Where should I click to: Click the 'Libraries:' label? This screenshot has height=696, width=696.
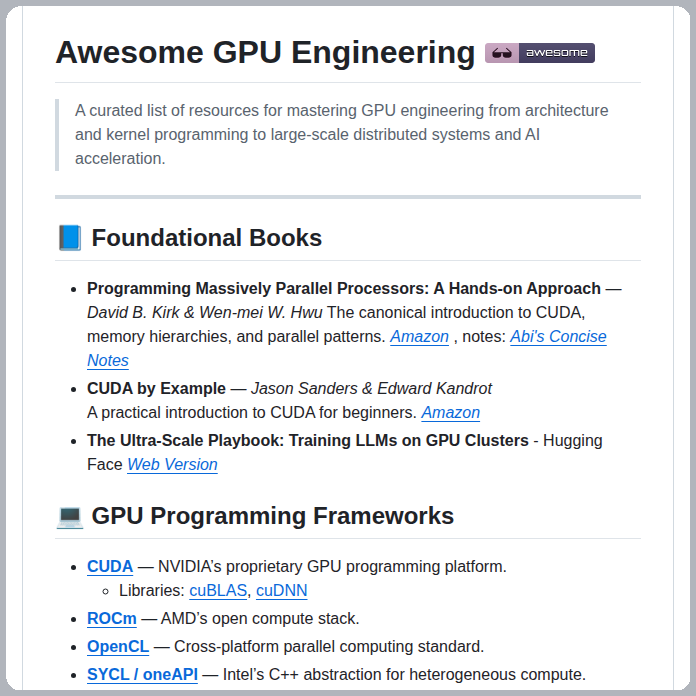click(x=152, y=590)
